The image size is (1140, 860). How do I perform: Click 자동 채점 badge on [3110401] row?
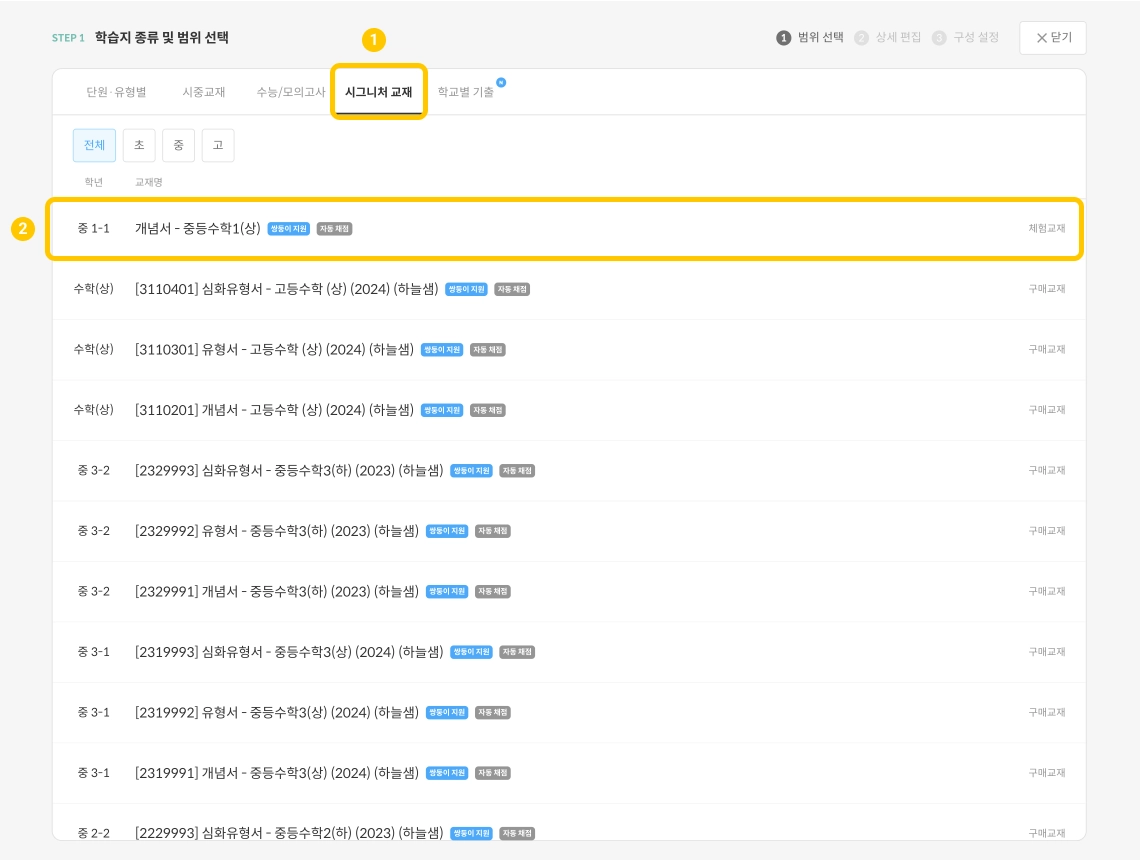point(512,289)
